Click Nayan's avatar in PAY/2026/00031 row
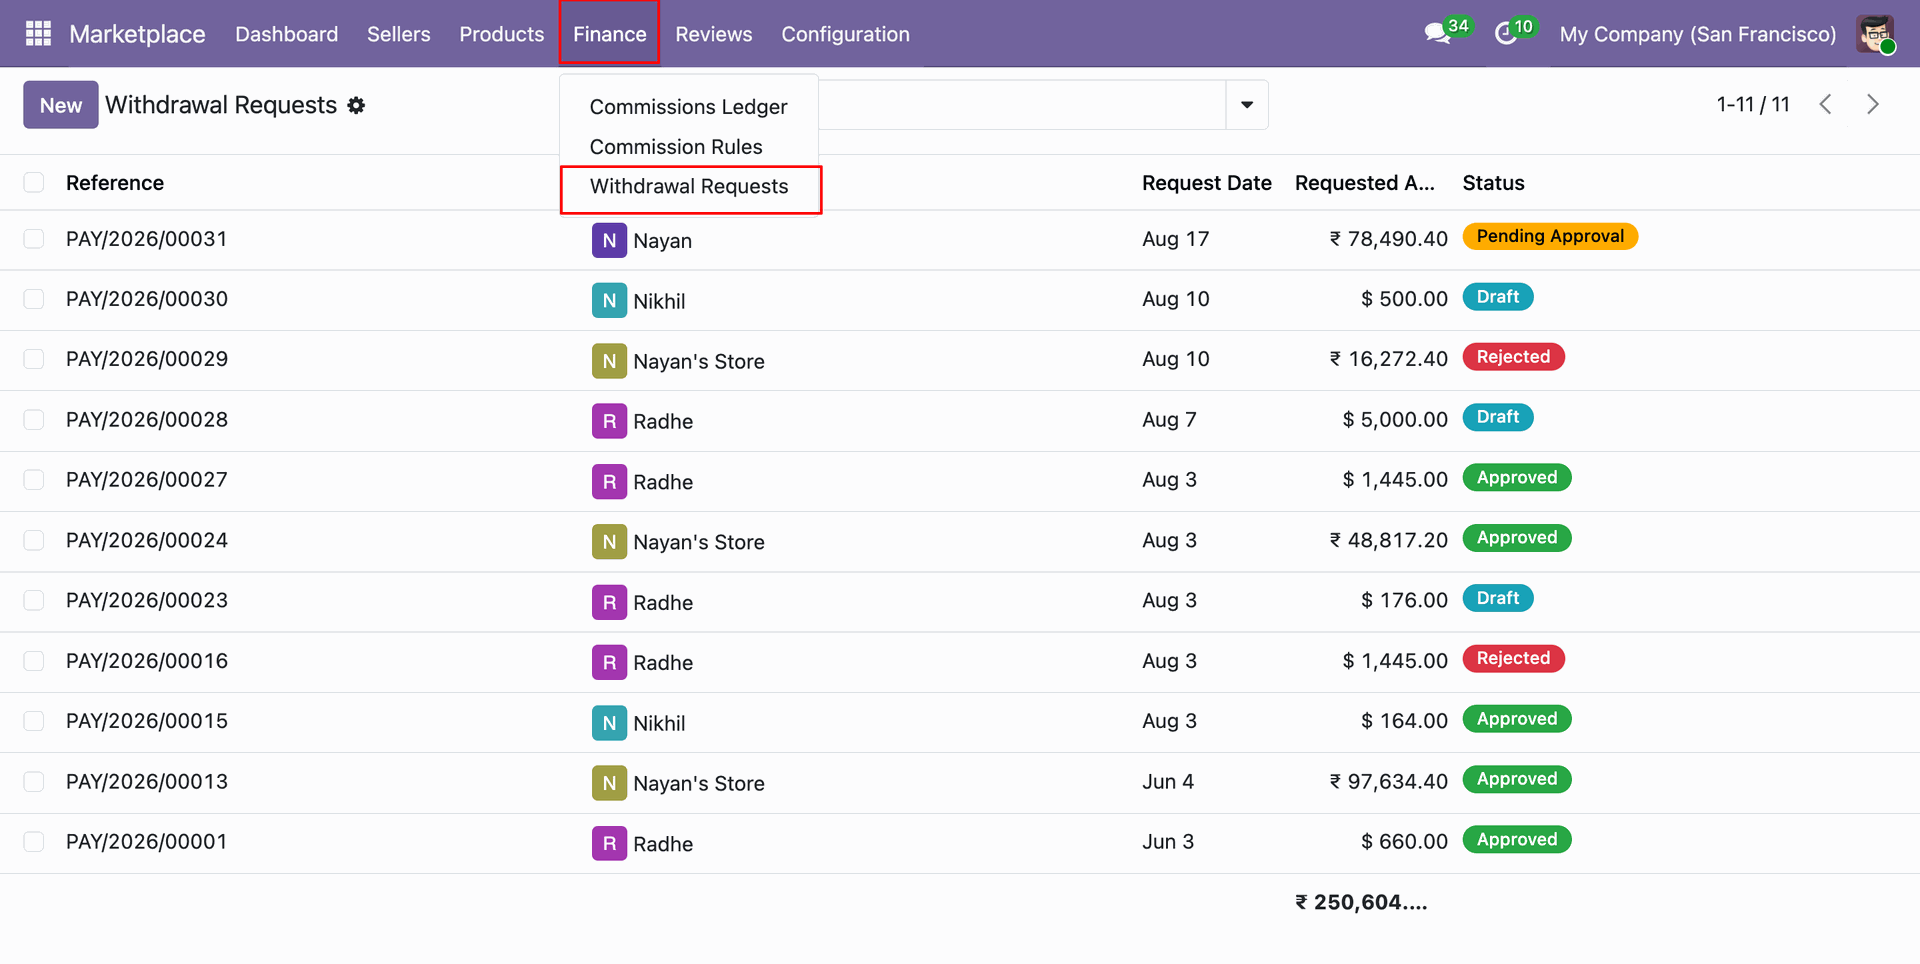 click(x=609, y=240)
